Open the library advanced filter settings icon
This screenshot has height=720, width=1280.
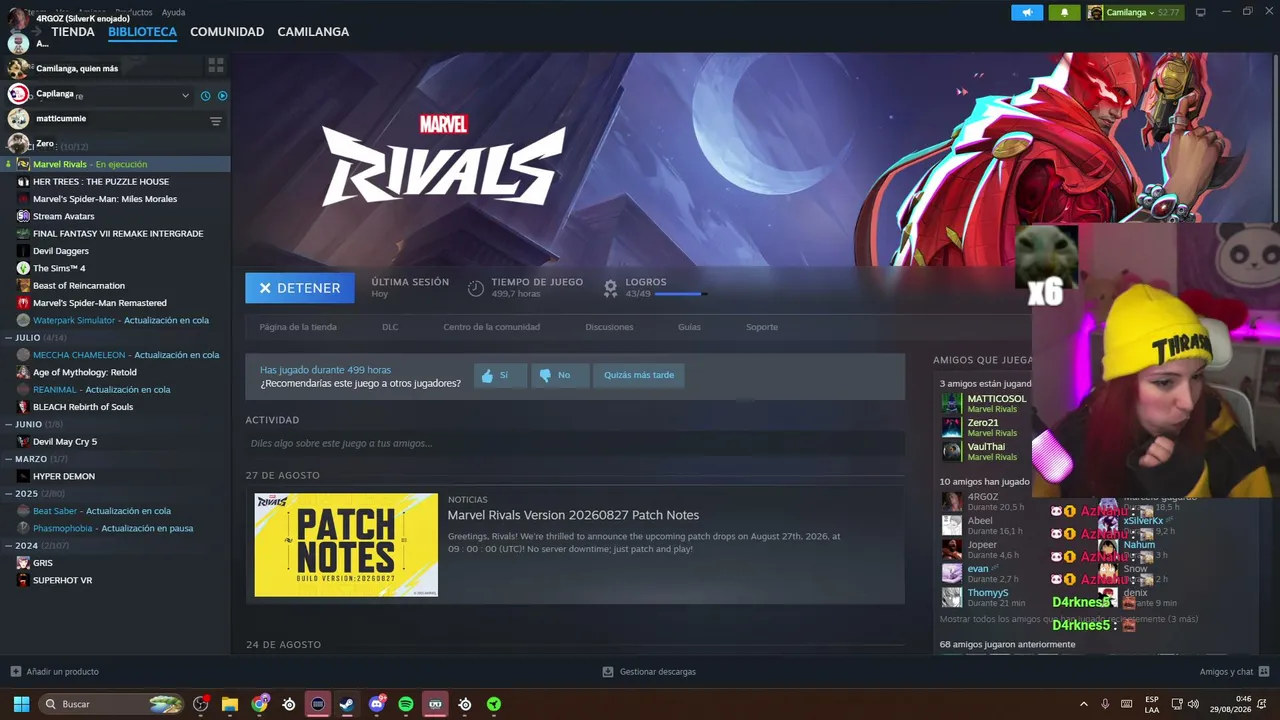click(215, 121)
